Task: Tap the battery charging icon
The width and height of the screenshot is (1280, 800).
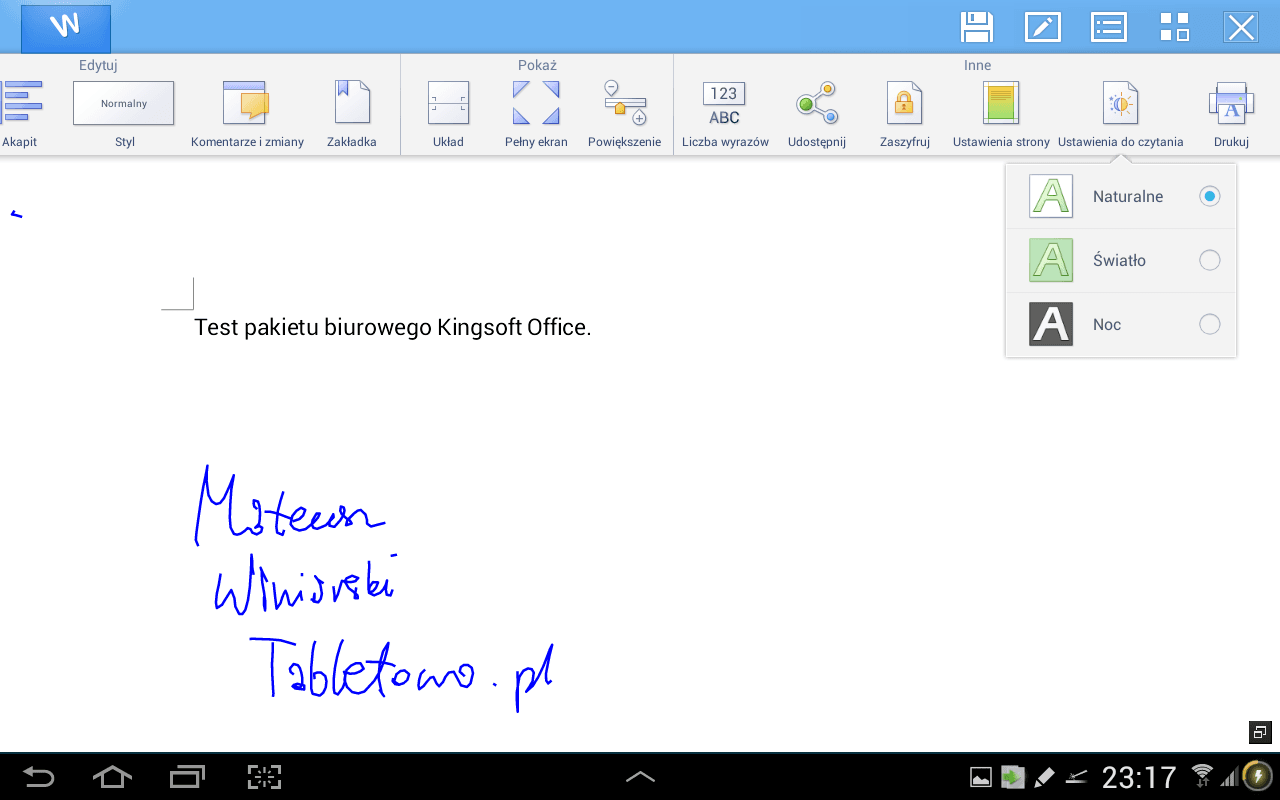Action: tap(1256, 776)
